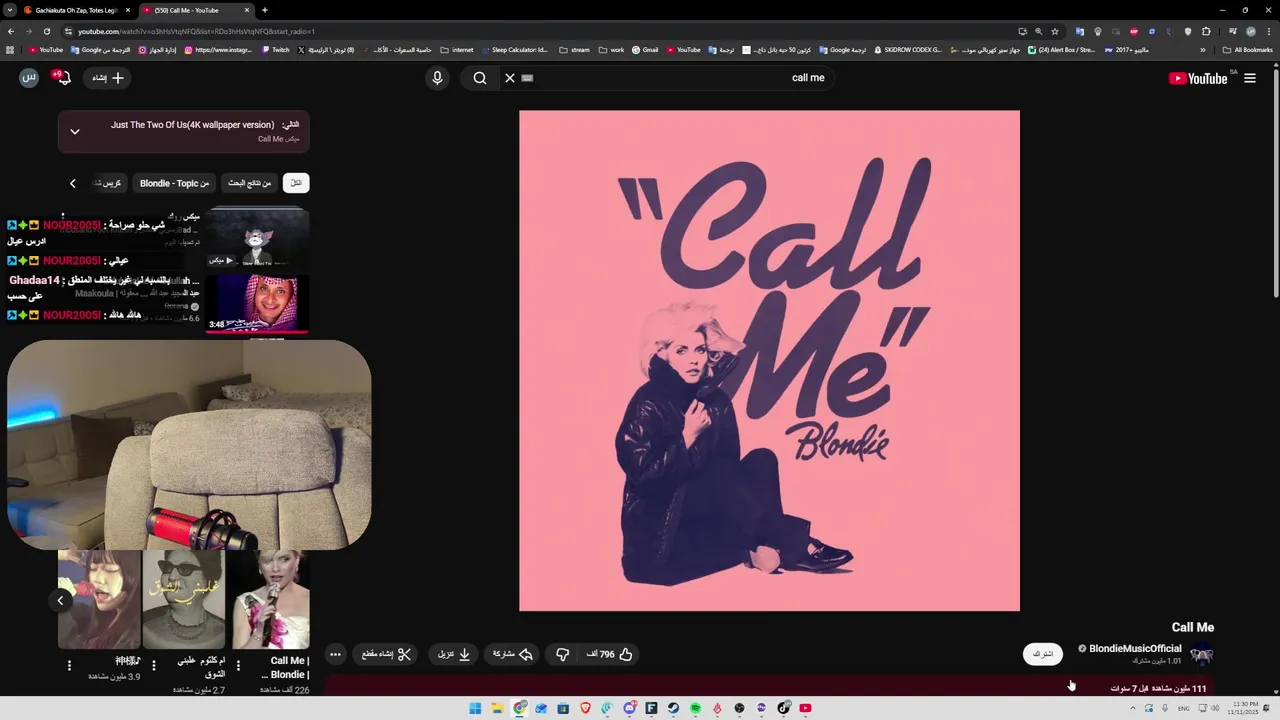
Task: Click the Clip scissors button
Action: click(386, 654)
